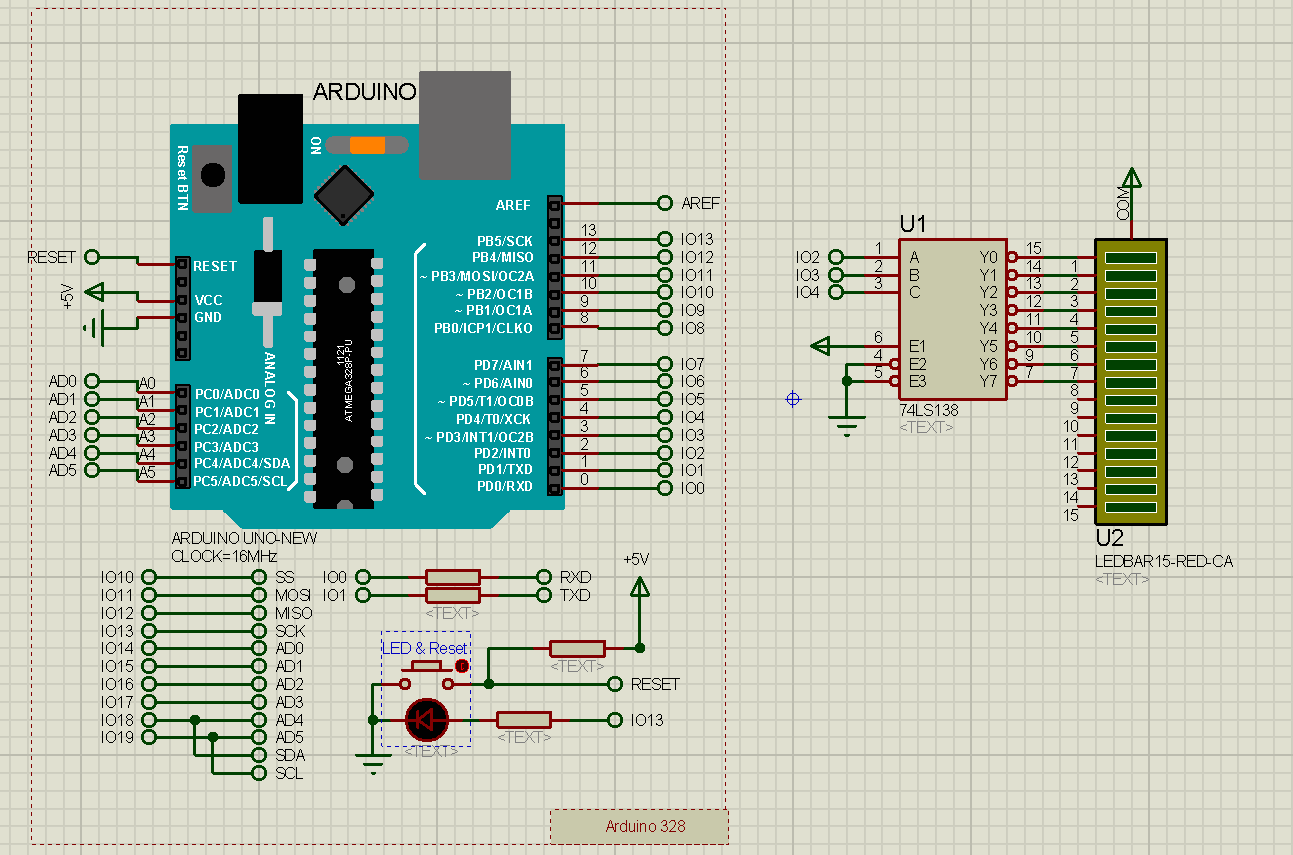Click the CLOCK=16MHz property text
This screenshot has width=1293, height=855.
point(224,555)
